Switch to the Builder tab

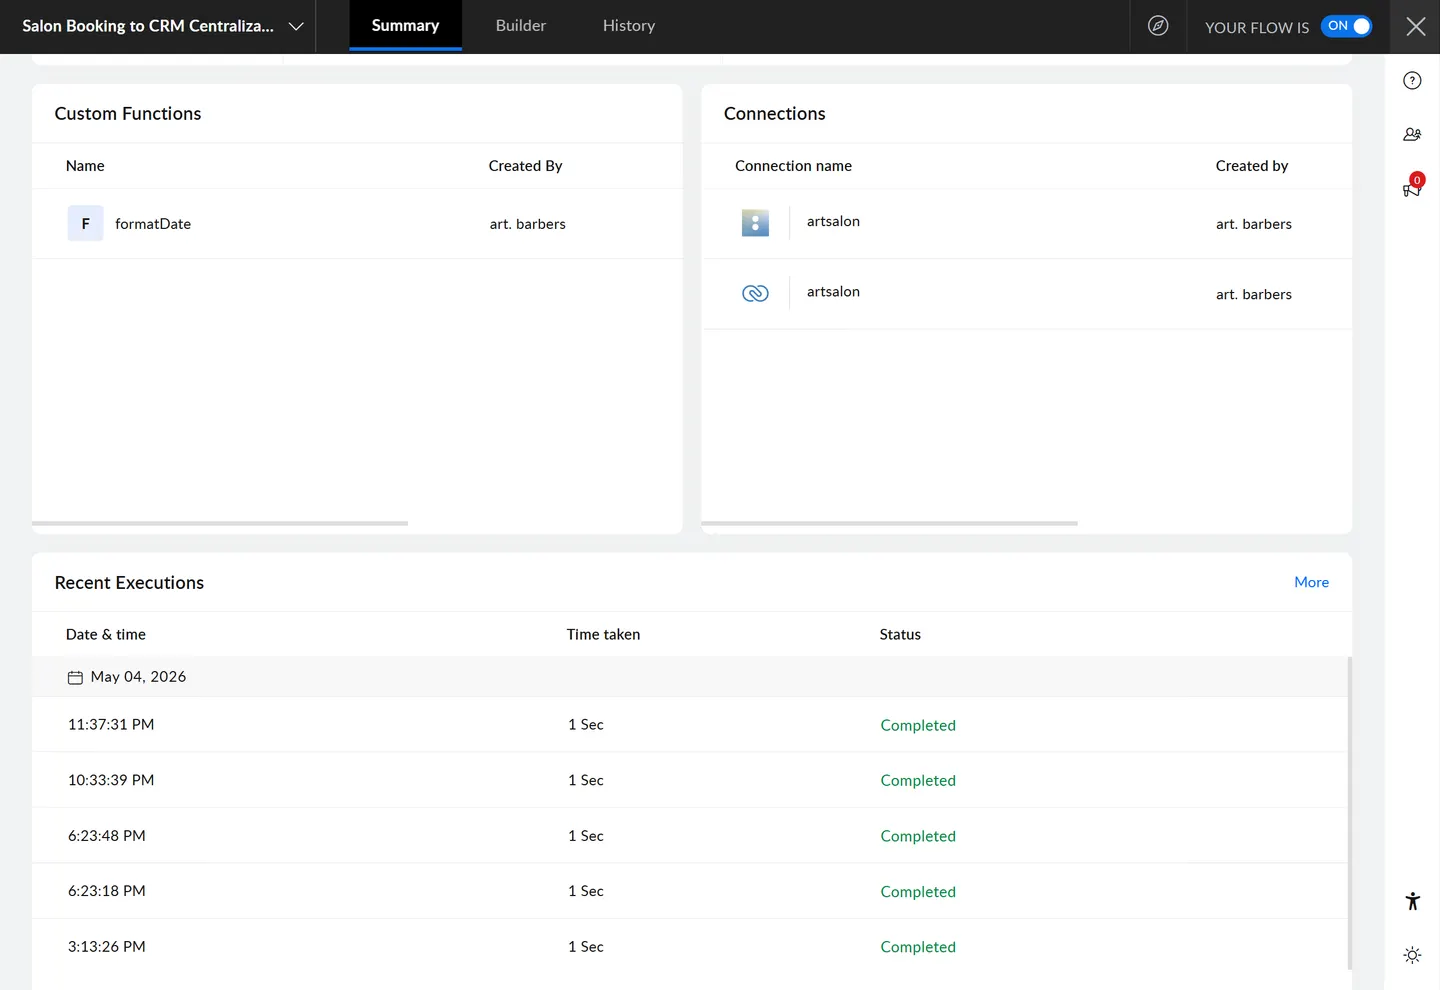tap(521, 26)
